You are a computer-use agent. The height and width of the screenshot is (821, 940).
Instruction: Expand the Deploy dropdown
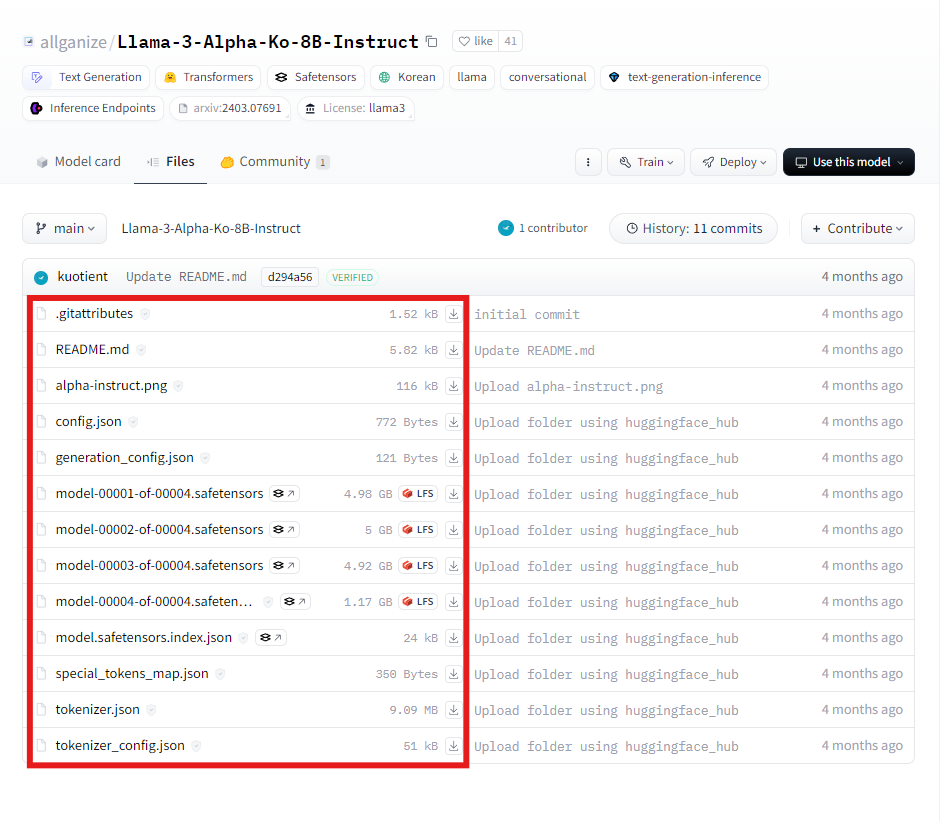(733, 162)
